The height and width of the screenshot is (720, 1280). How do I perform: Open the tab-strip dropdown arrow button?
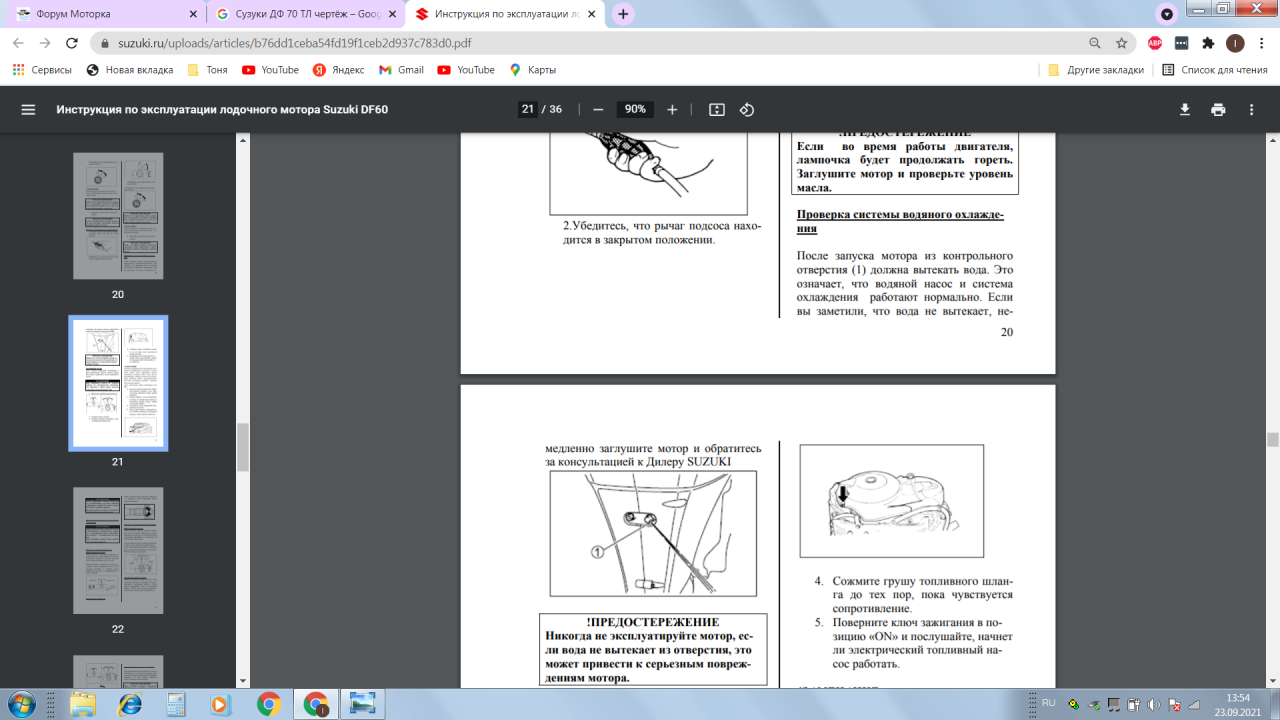point(1166,14)
